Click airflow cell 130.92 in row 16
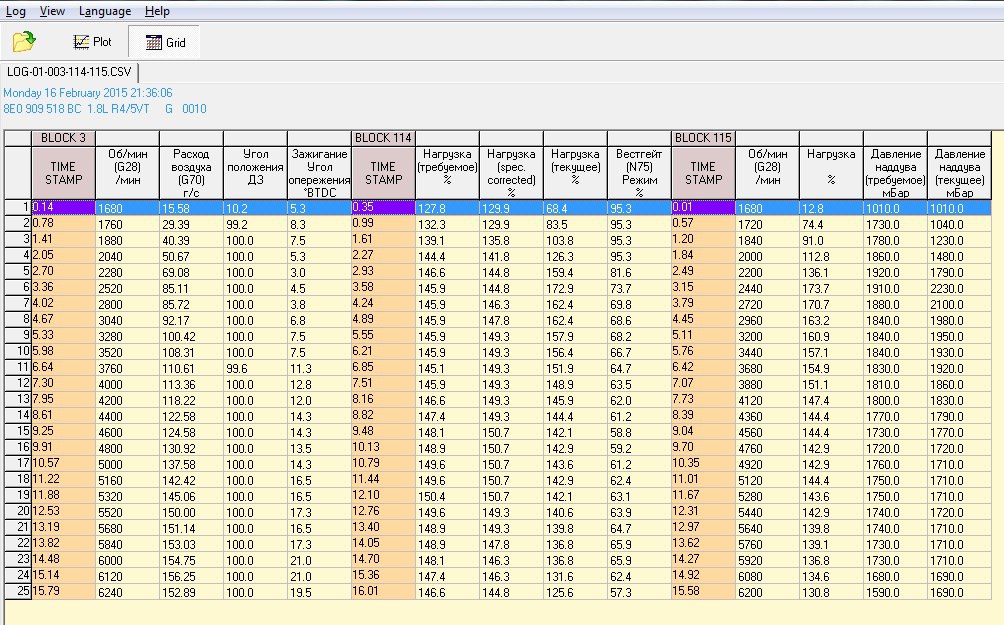This screenshot has width=1004, height=625. point(191,448)
